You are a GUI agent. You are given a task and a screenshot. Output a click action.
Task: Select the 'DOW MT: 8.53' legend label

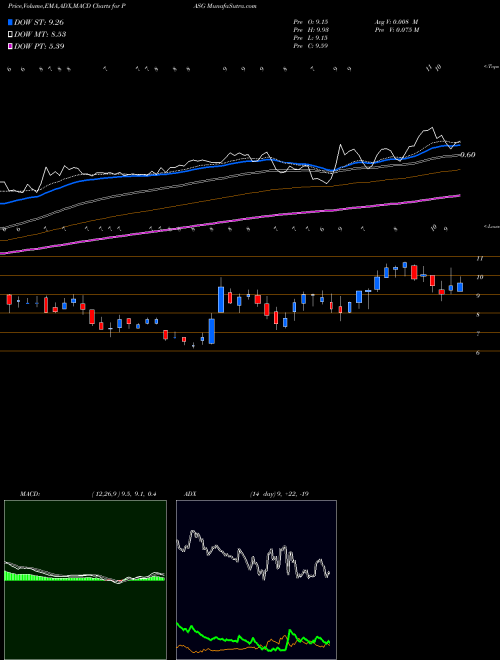(x=40, y=35)
